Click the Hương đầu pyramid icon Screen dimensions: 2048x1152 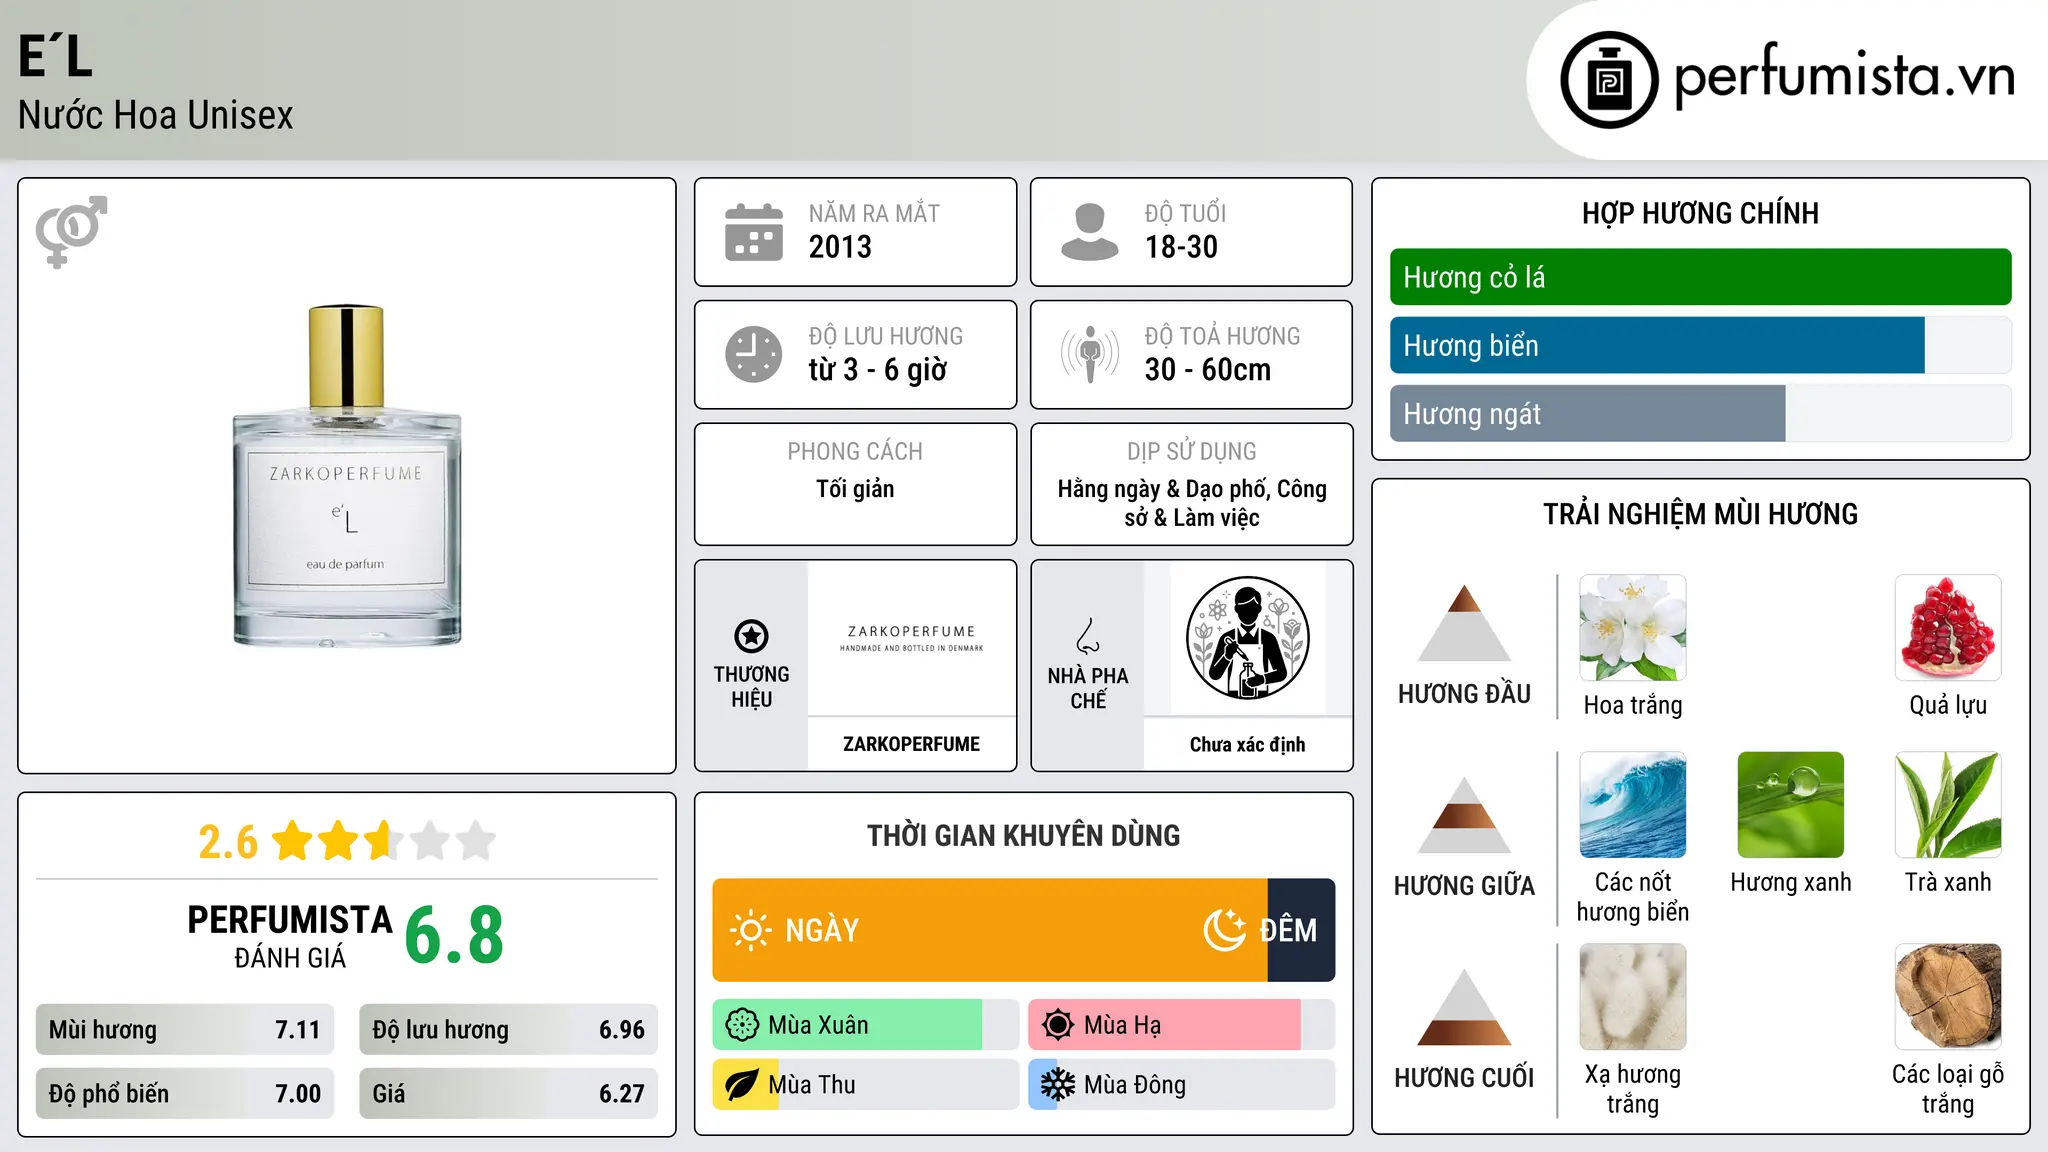1464,623
